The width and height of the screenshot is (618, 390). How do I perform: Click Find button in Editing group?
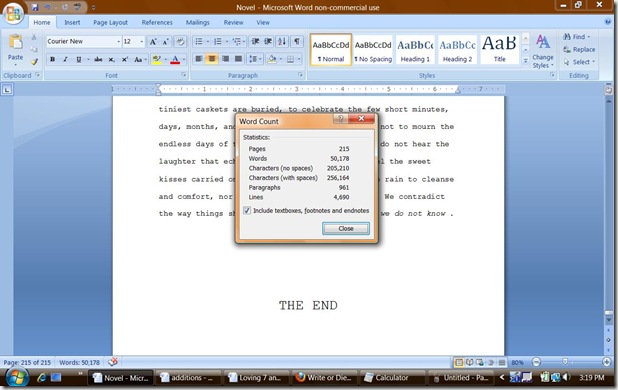click(577, 37)
